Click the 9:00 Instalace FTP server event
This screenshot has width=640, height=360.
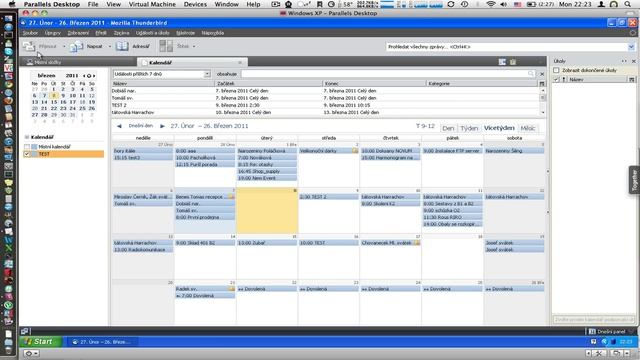coord(452,151)
